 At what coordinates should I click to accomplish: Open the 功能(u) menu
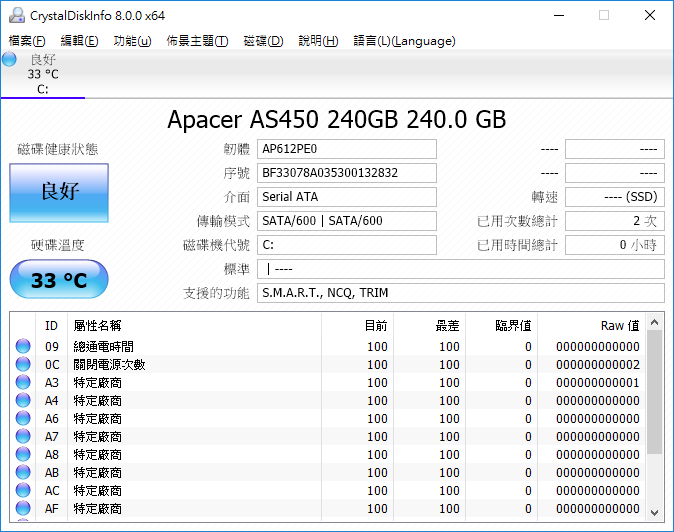pyautogui.click(x=132, y=41)
